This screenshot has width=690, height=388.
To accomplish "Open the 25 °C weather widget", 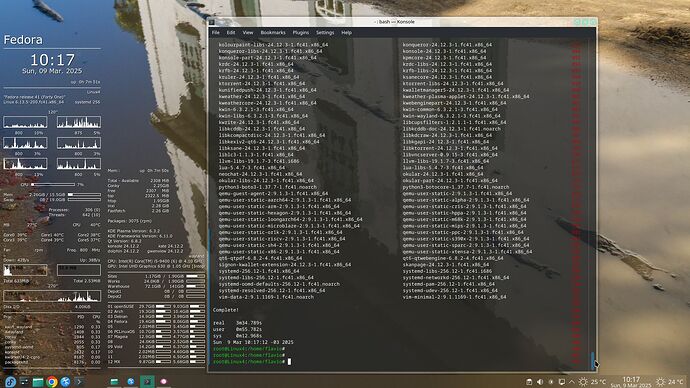I will (592, 382).
